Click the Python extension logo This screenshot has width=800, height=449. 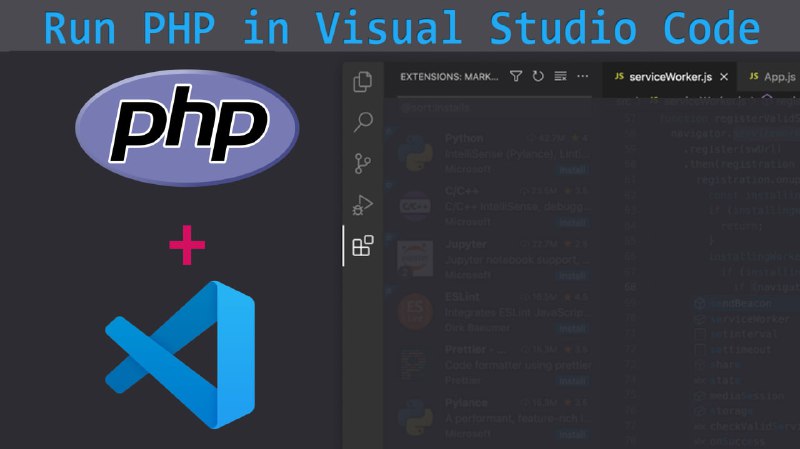415,153
